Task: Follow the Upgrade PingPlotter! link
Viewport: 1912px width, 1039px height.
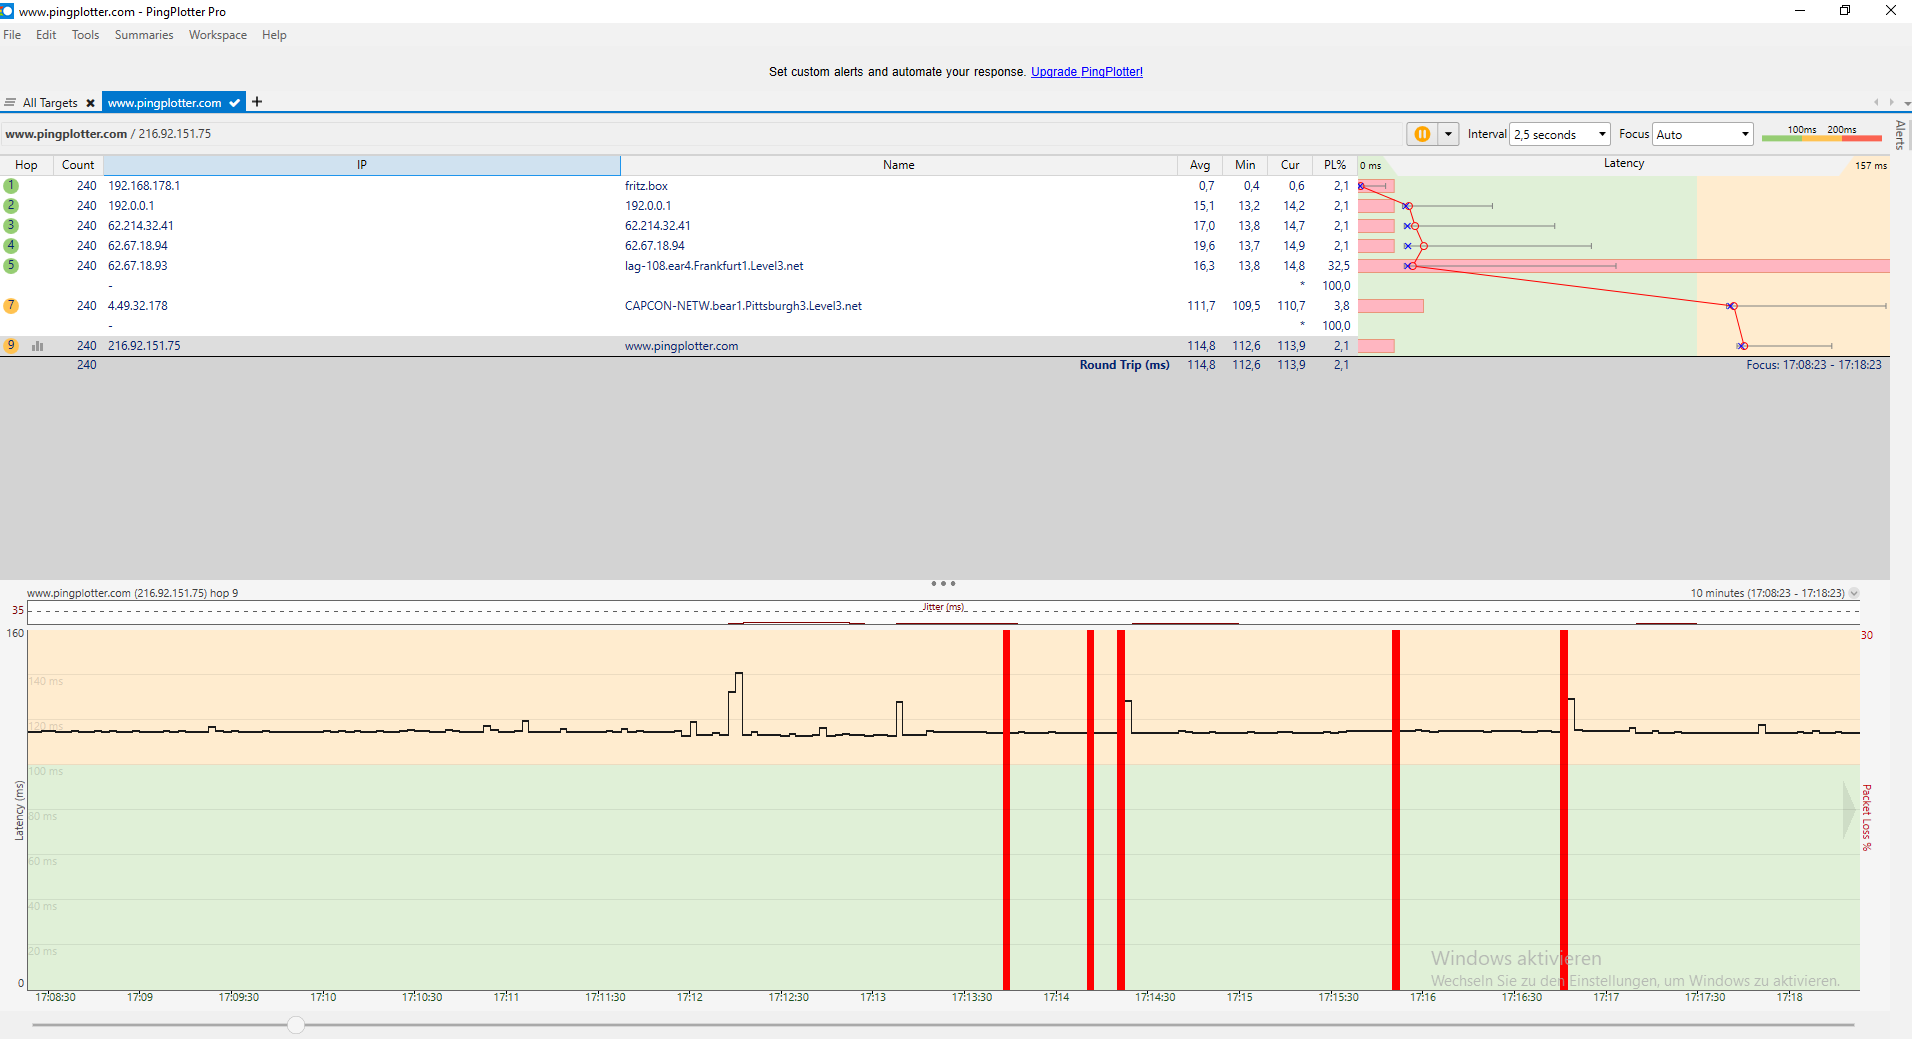Action: 1087,72
